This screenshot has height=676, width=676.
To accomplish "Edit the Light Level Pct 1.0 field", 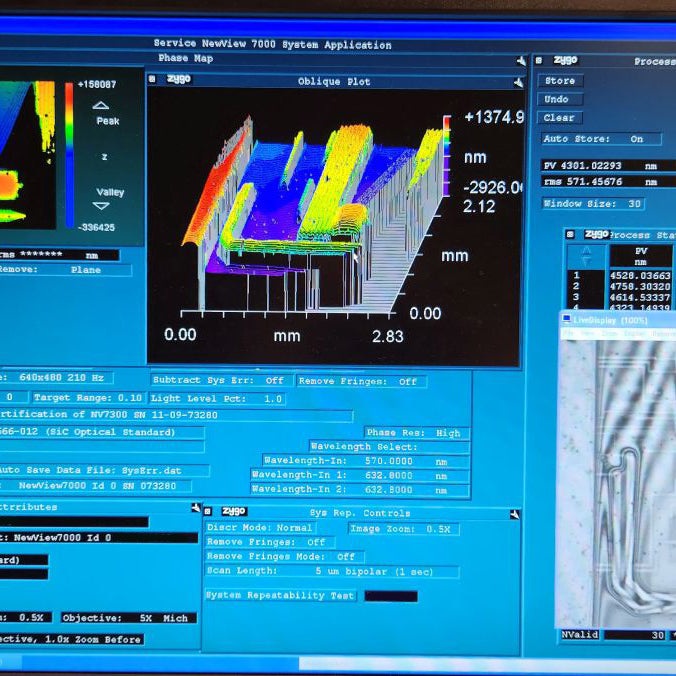I will tap(216, 398).
